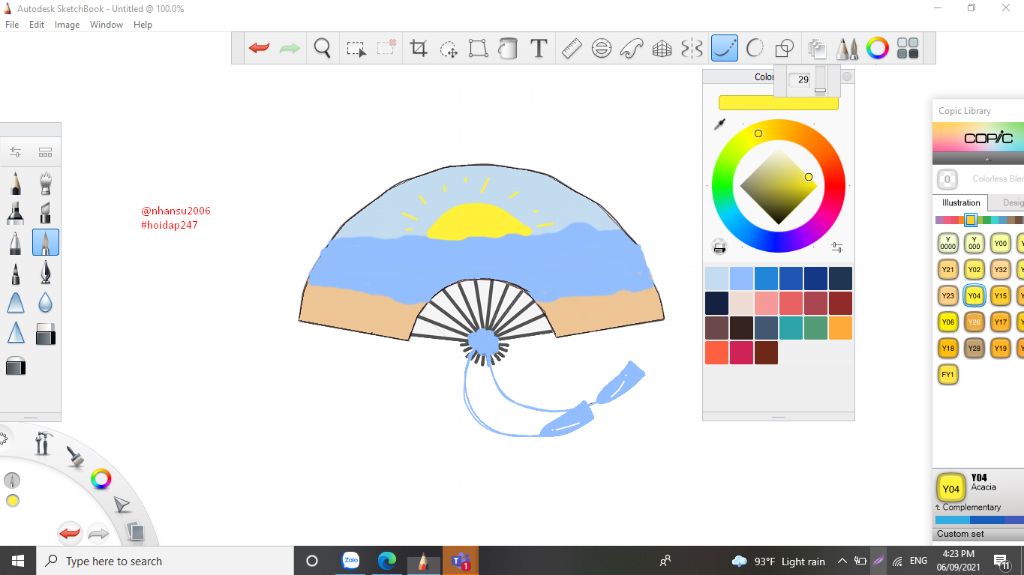This screenshot has width=1024, height=575.
Task: Select Copic marker Y06
Action: 948,321
